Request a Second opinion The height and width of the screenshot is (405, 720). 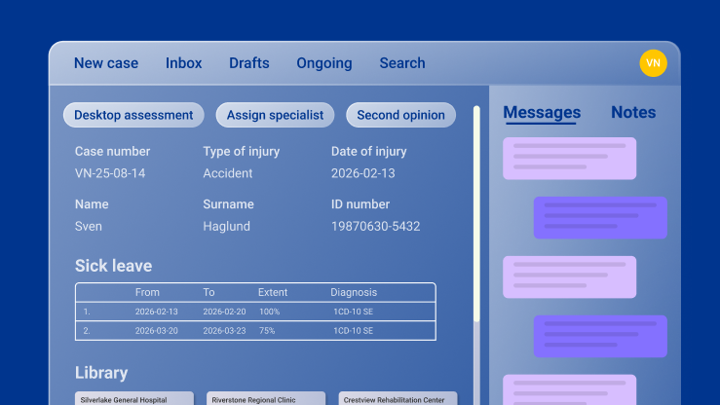pos(401,115)
